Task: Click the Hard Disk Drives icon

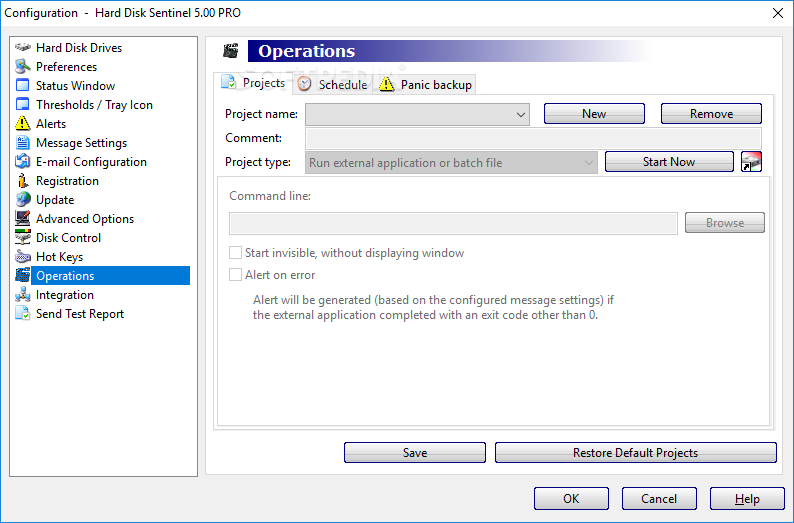Action: (x=23, y=48)
